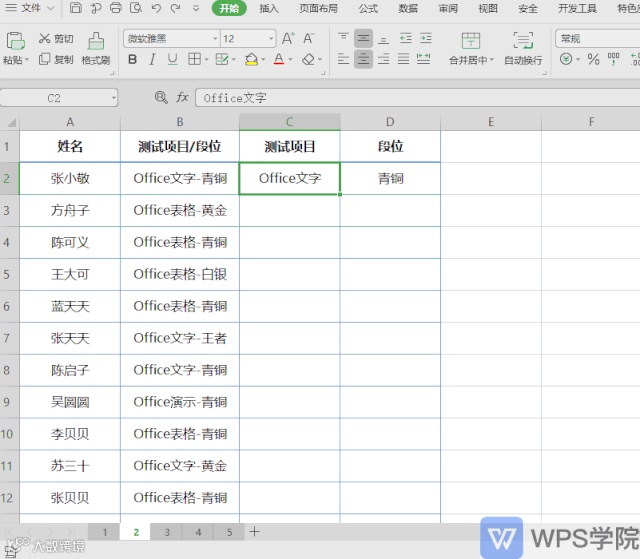This screenshot has width=640, height=559.
Task: Toggle Italic formatting
Action: [152, 60]
